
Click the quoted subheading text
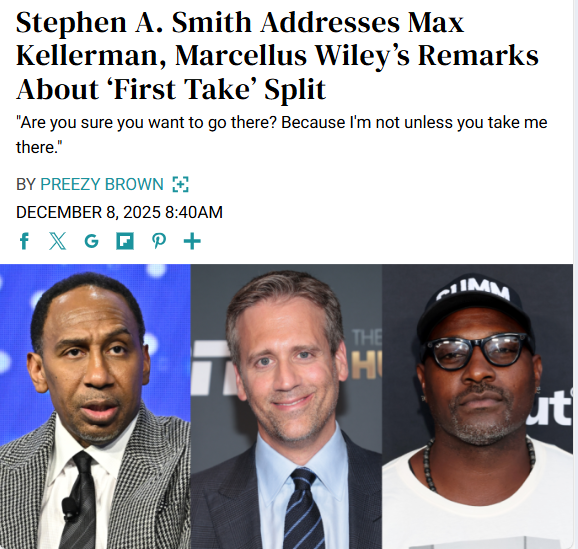pyautogui.click(x=282, y=135)
